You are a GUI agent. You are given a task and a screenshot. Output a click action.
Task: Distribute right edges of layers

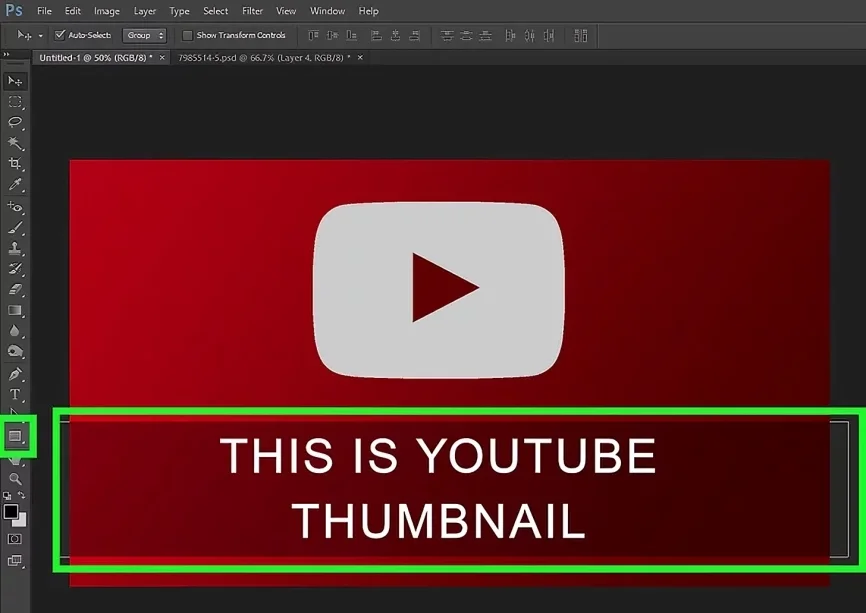549,36
